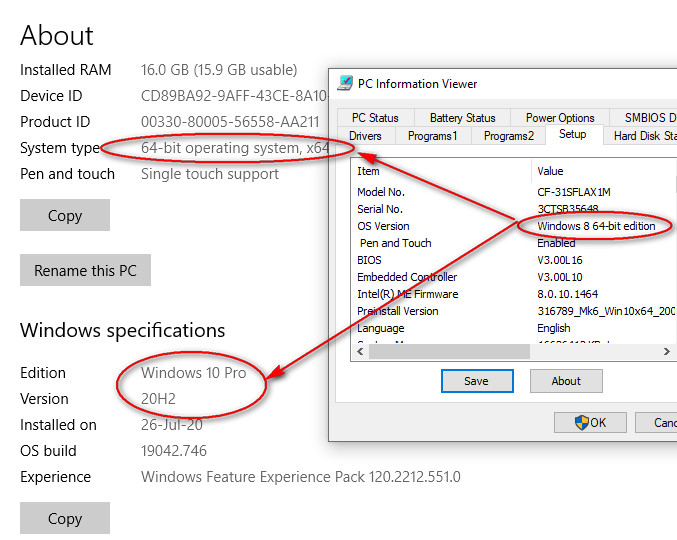Select the BIOS row
This screenshot has width=677, height=540.
pos(514,260)
